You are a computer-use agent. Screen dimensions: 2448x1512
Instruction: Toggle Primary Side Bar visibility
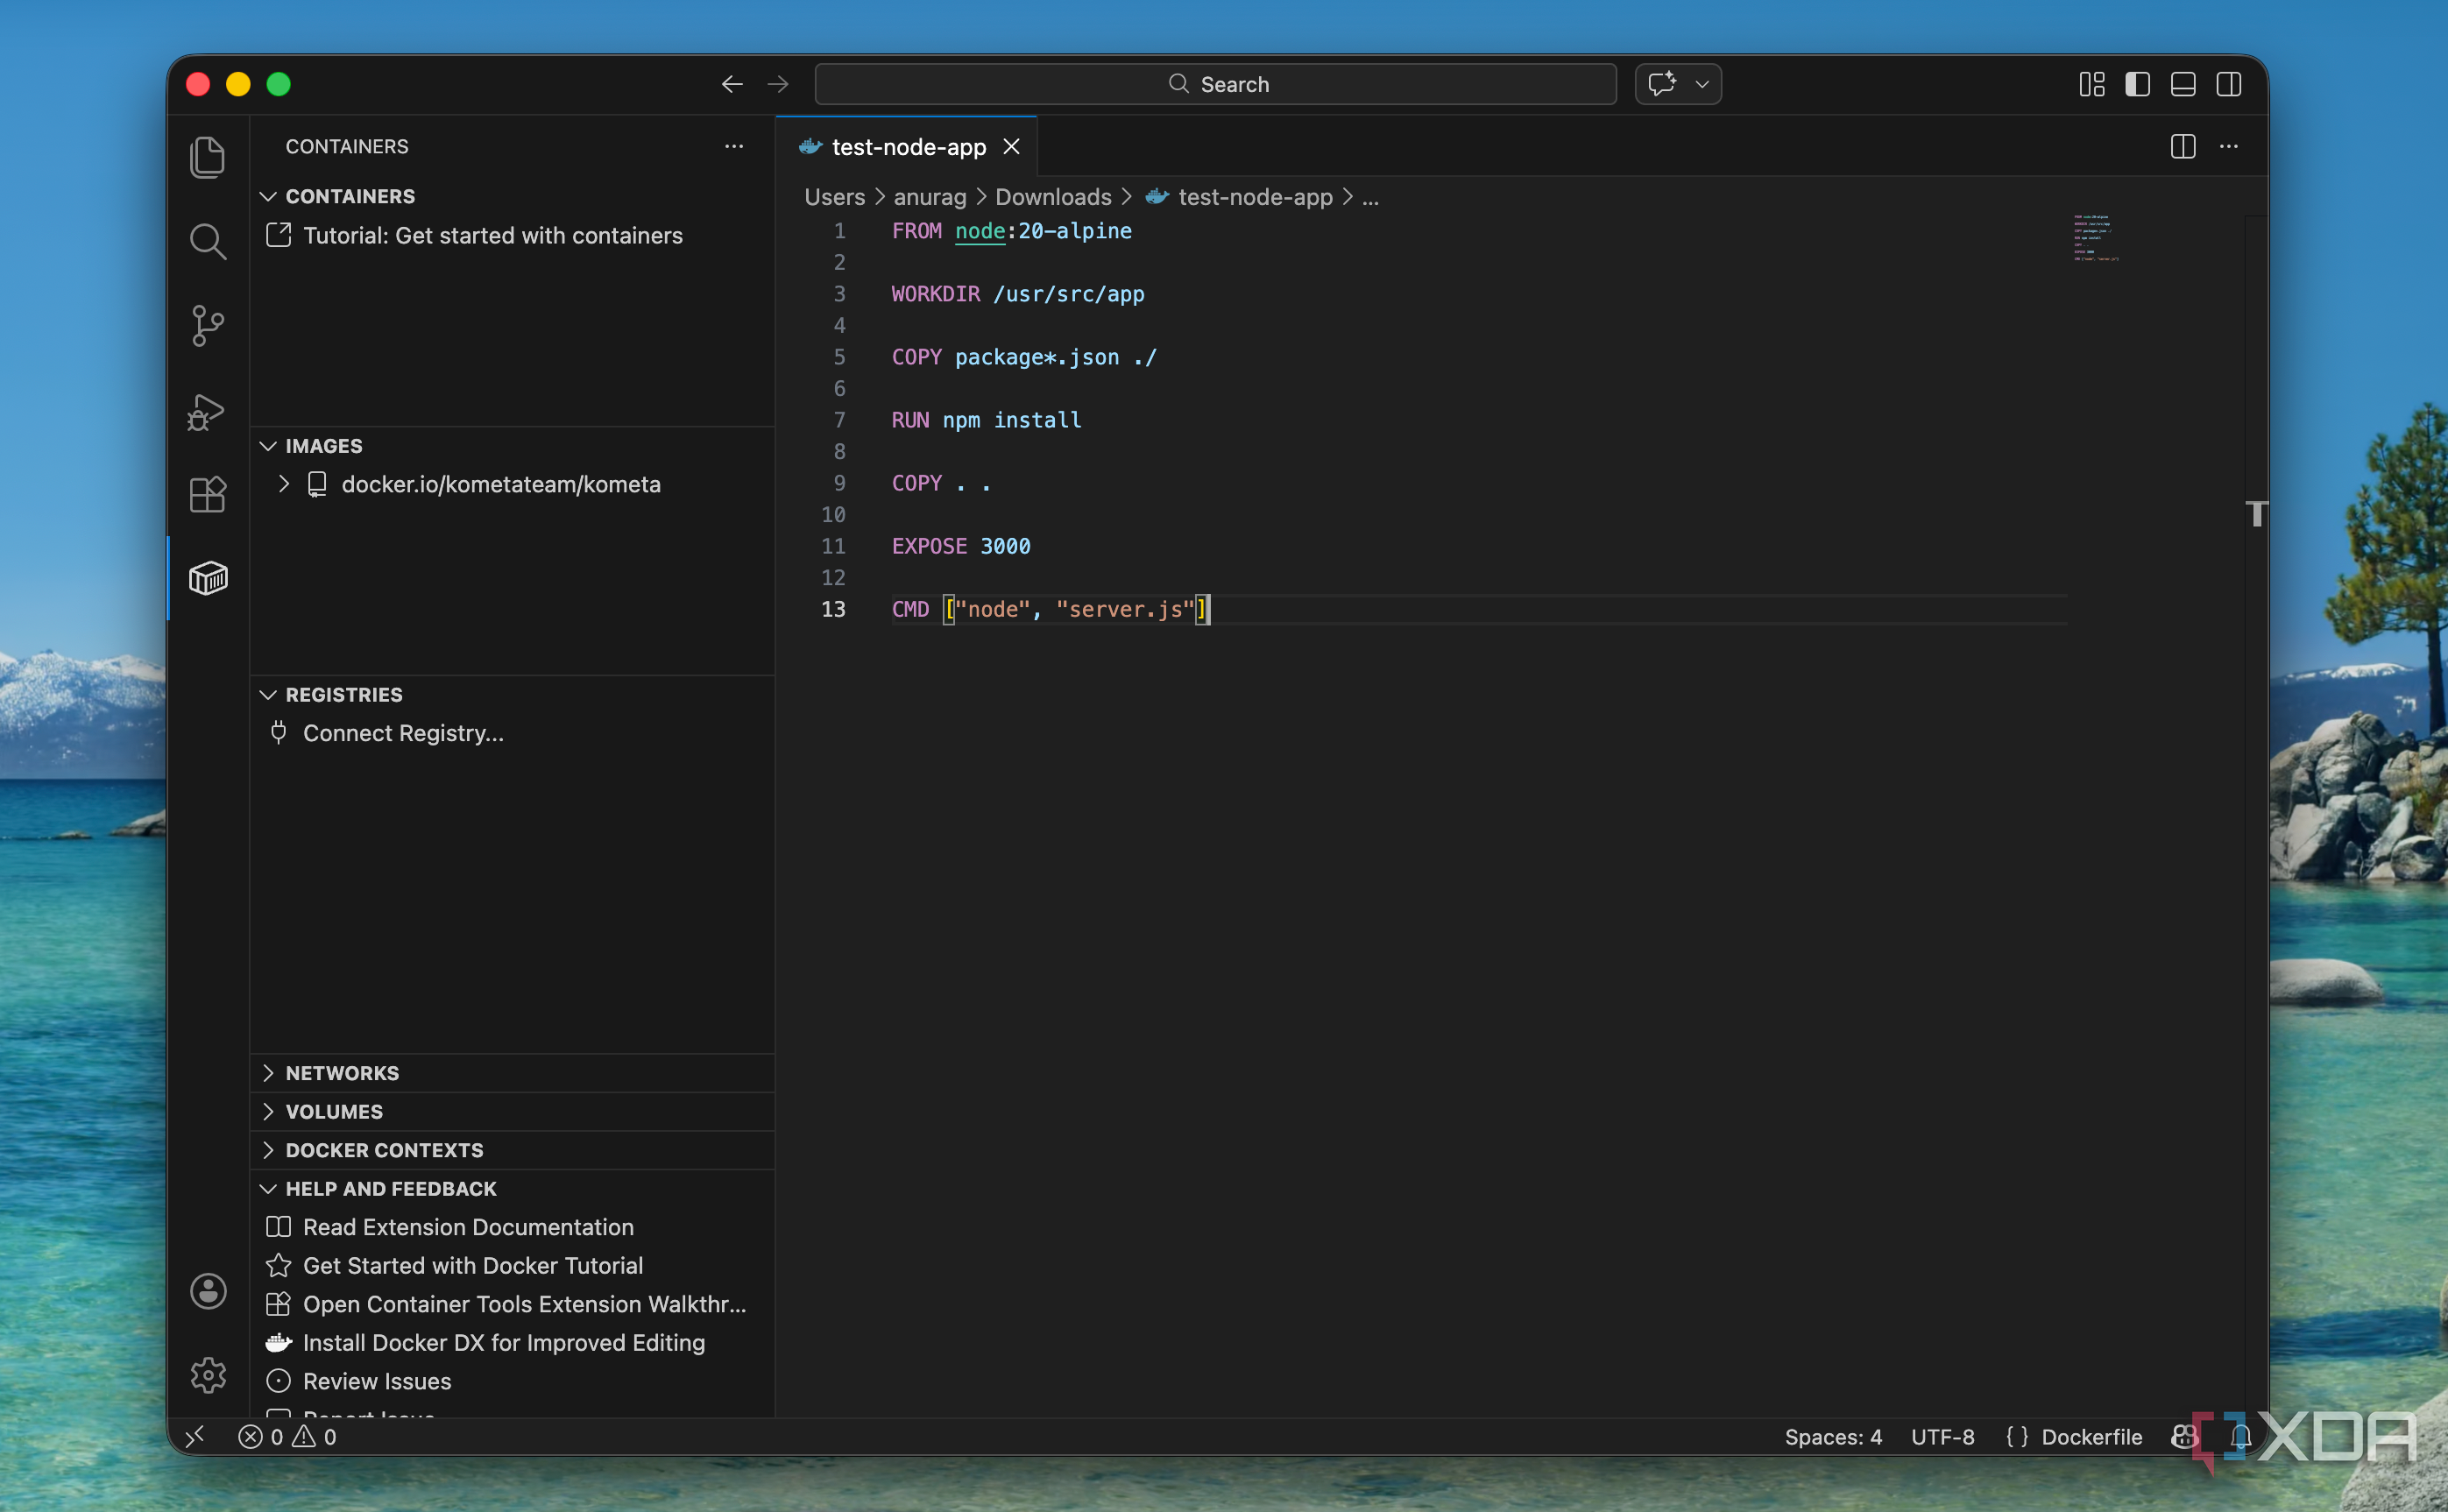tap(2137, 84)
